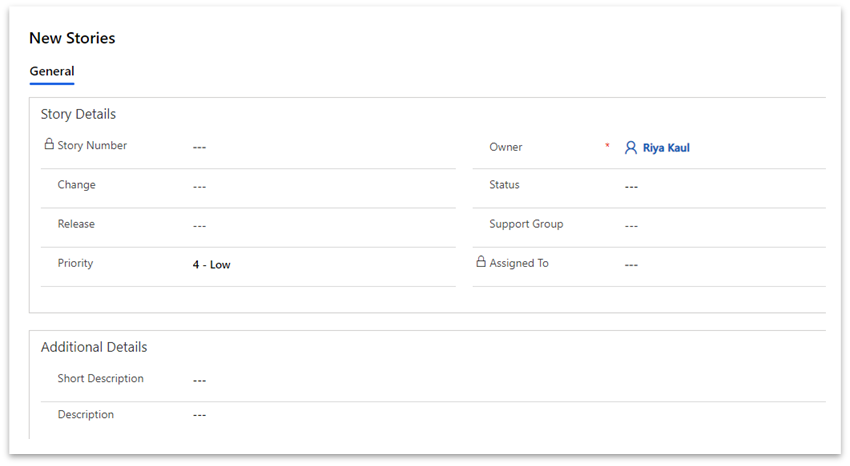850x466 pixels.
Task: Click the Priority field label
Action: pos(75,263)
